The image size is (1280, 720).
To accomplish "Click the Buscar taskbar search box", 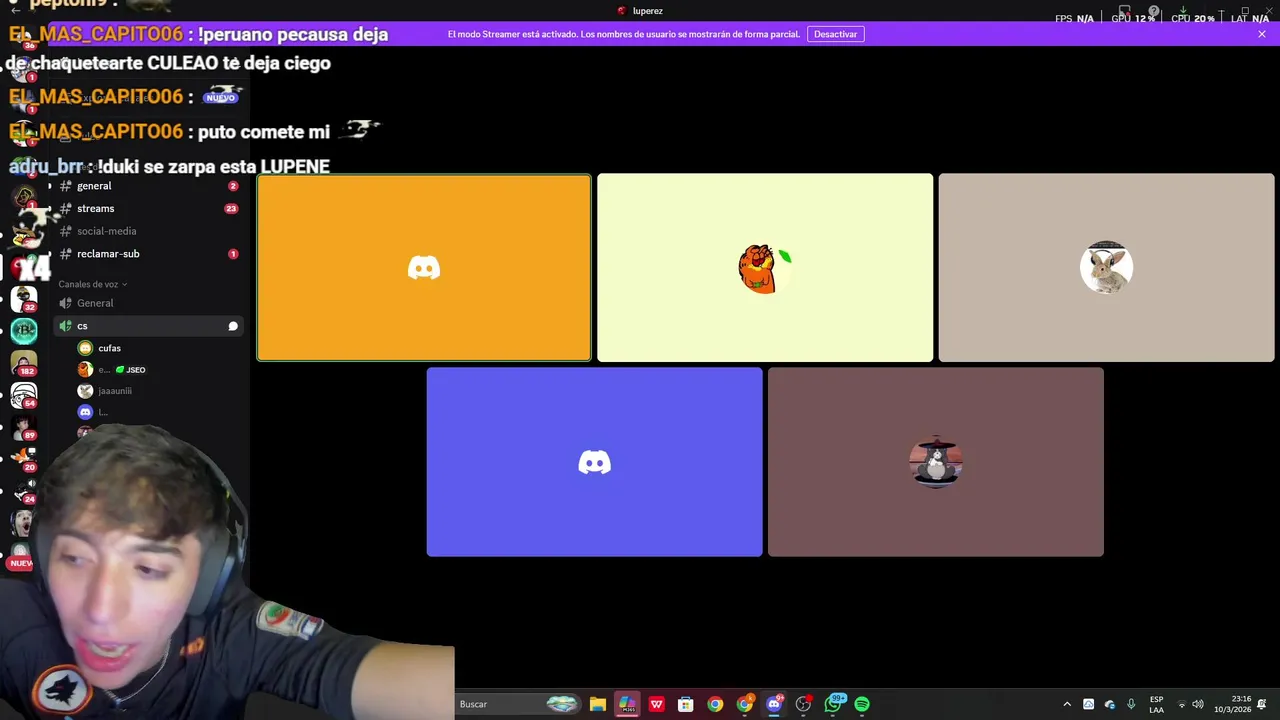I will pos(520,704).
